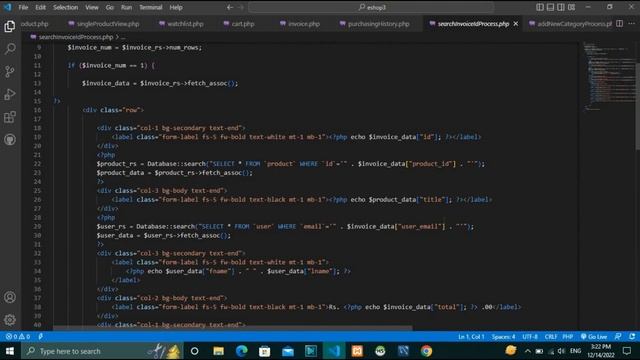Open the Manage gear icon
Image resolution: width=640 pixels, height=360 pixels.
(10, 320)
